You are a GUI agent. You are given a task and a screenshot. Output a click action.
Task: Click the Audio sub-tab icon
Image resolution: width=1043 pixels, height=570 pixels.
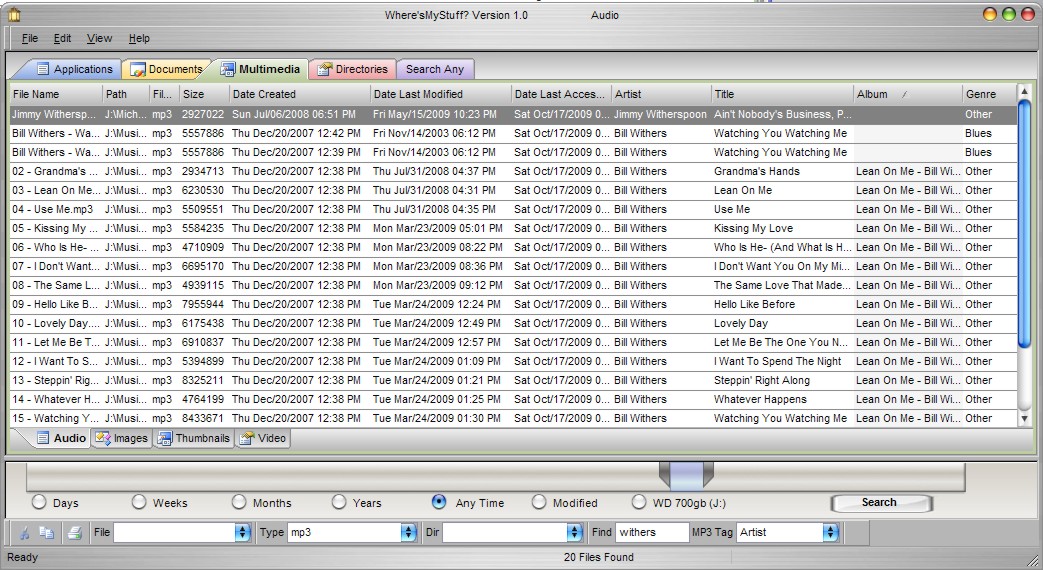[x=43, y=438]
